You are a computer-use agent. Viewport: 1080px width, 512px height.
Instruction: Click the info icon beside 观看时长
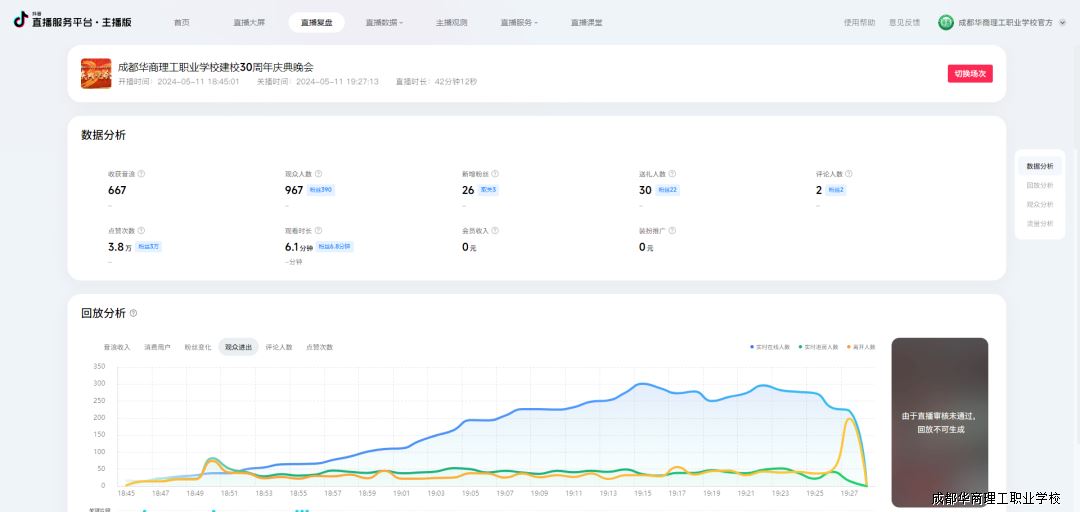pyautogui.click(x=319, y=230)
